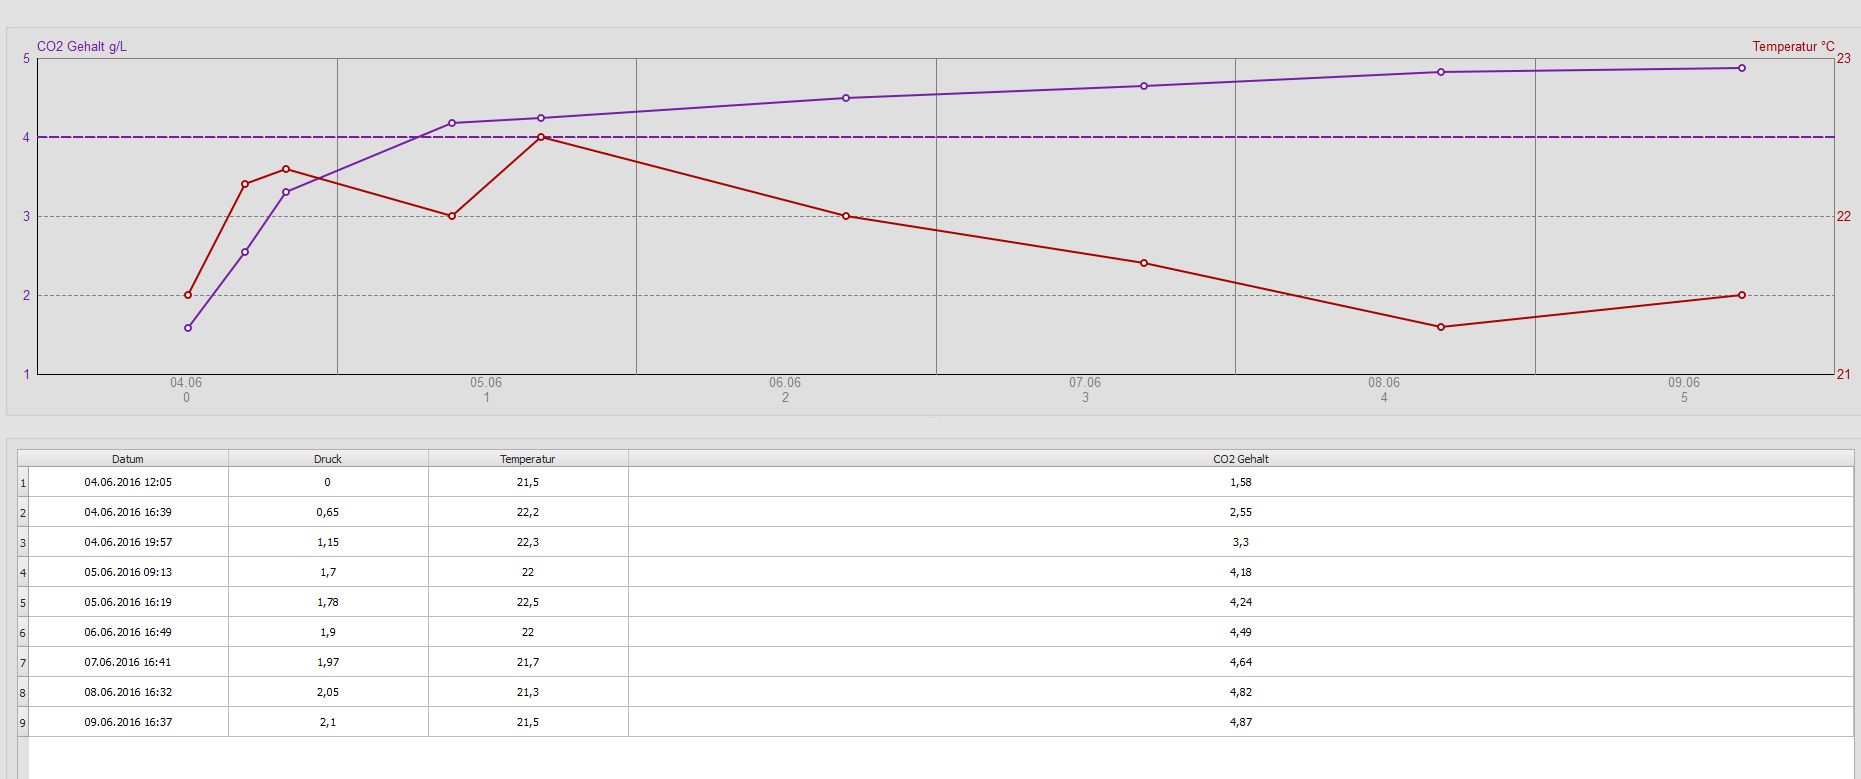Viewport: 1861px width, 779px height.
Task: Click the CO2 Gehalt g/L axis label
Action: coord(82,47)
